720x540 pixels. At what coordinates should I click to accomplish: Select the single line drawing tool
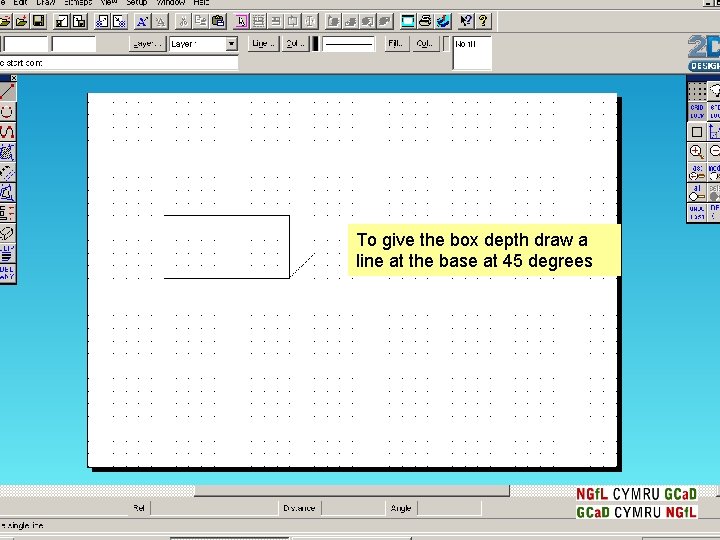click(x=7, y=92)
